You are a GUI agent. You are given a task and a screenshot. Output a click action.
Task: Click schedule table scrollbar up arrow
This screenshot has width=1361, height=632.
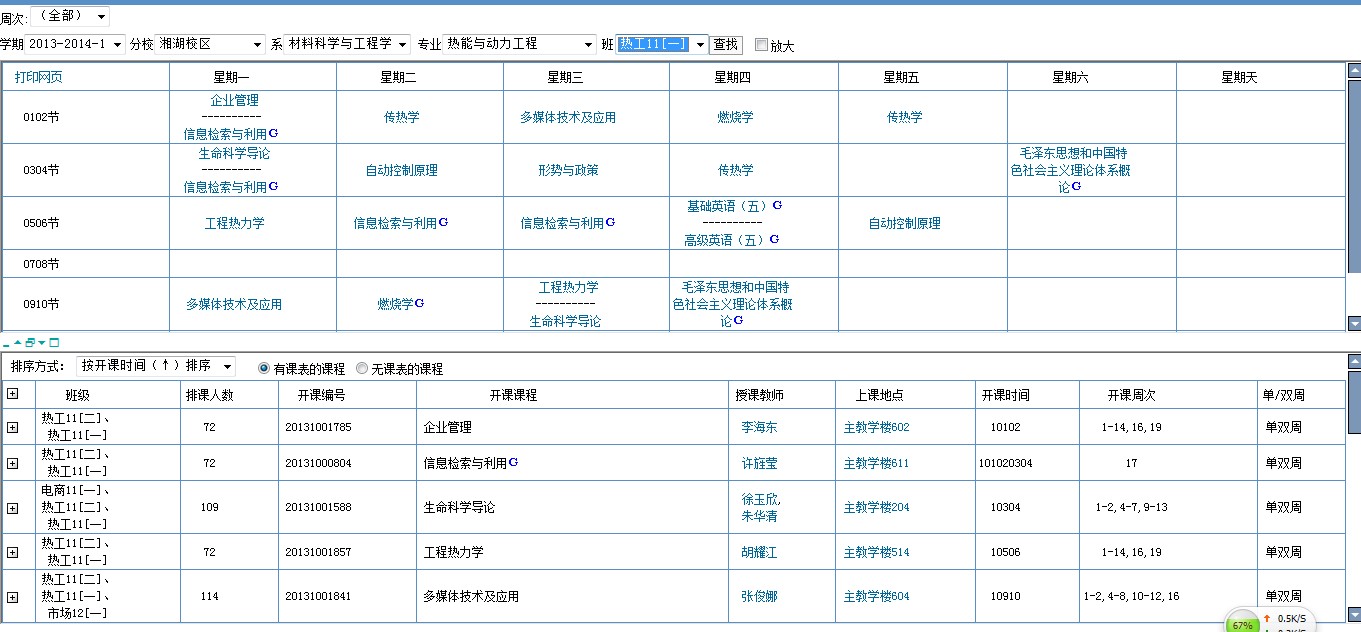1354,70
